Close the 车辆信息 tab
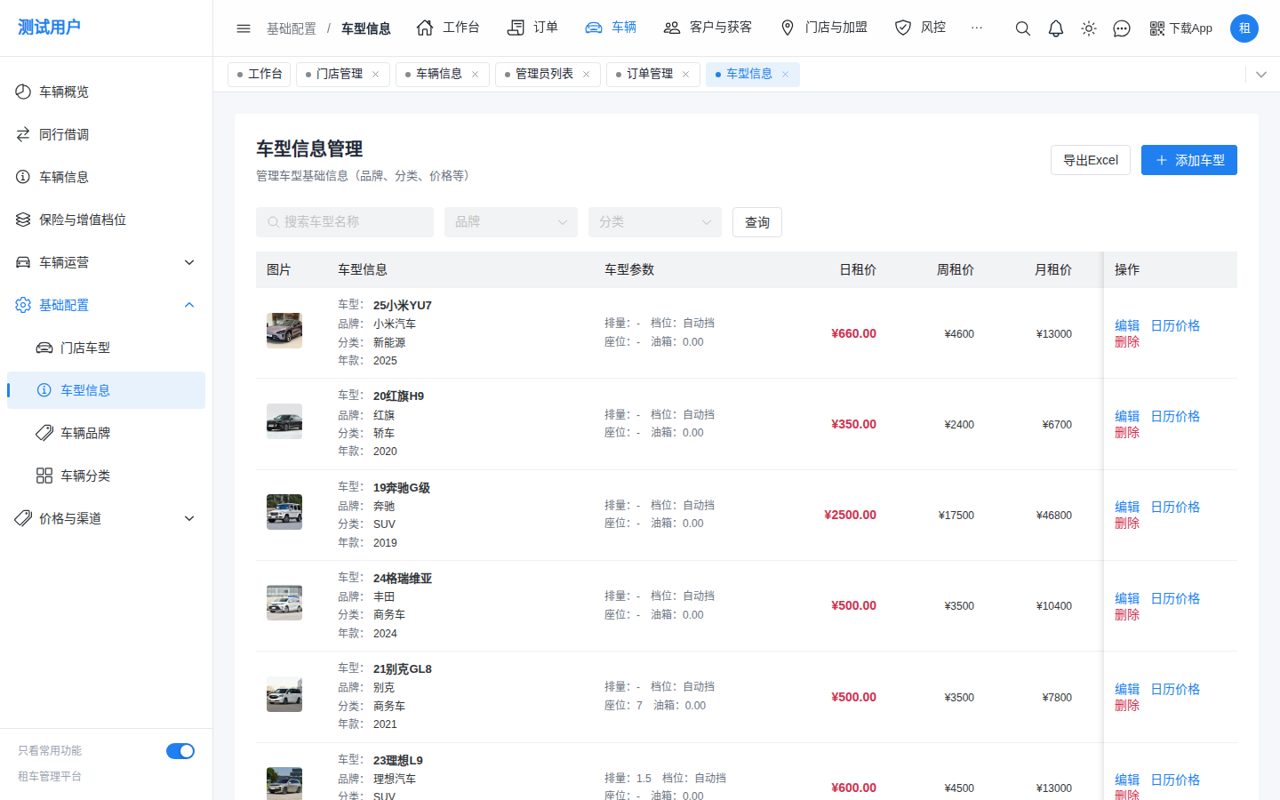This screenshot has height=800, width=1280. tap(474, 74)
